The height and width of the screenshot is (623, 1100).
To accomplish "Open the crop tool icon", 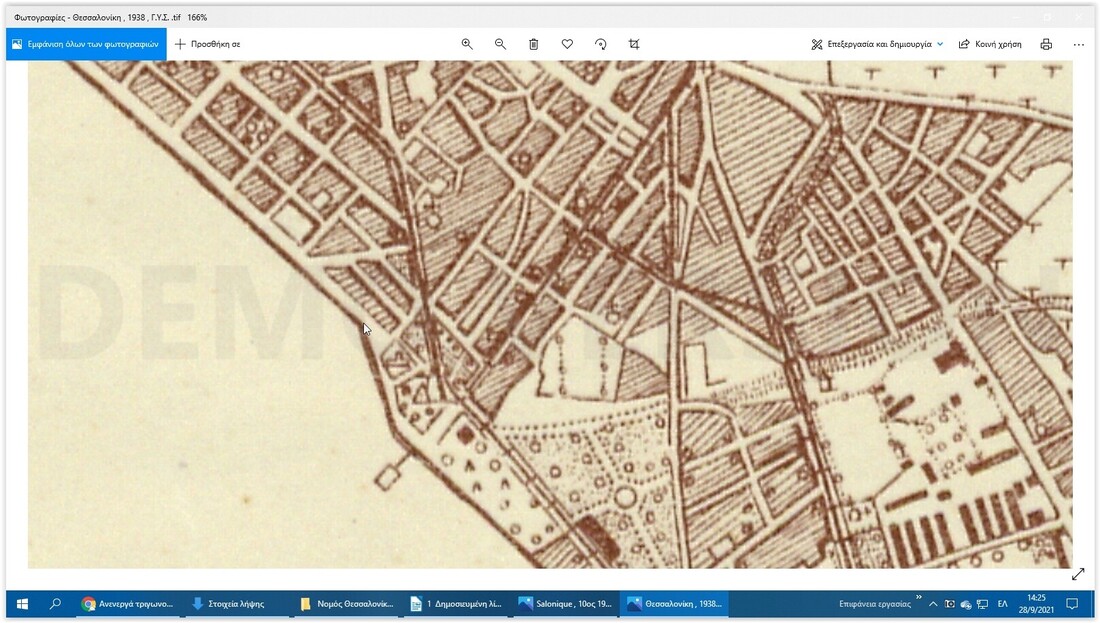I will coord(634,44).
